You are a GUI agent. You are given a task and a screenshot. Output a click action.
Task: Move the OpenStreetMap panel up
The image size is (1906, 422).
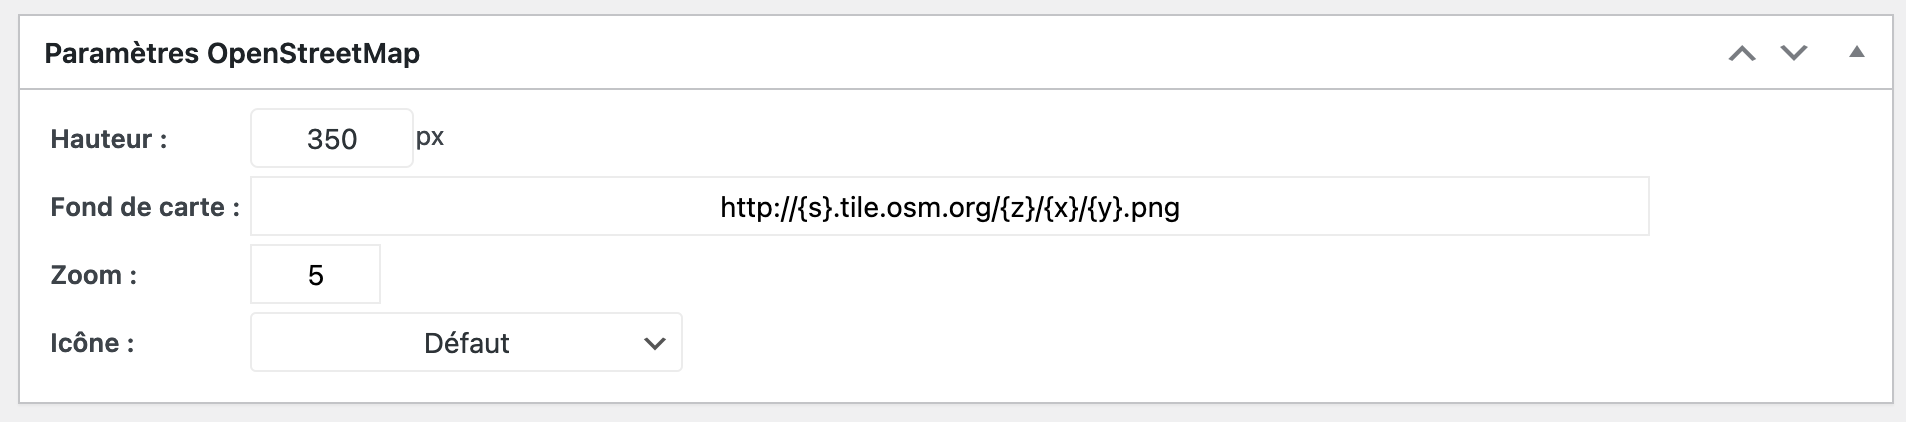tap(1742, 53)
